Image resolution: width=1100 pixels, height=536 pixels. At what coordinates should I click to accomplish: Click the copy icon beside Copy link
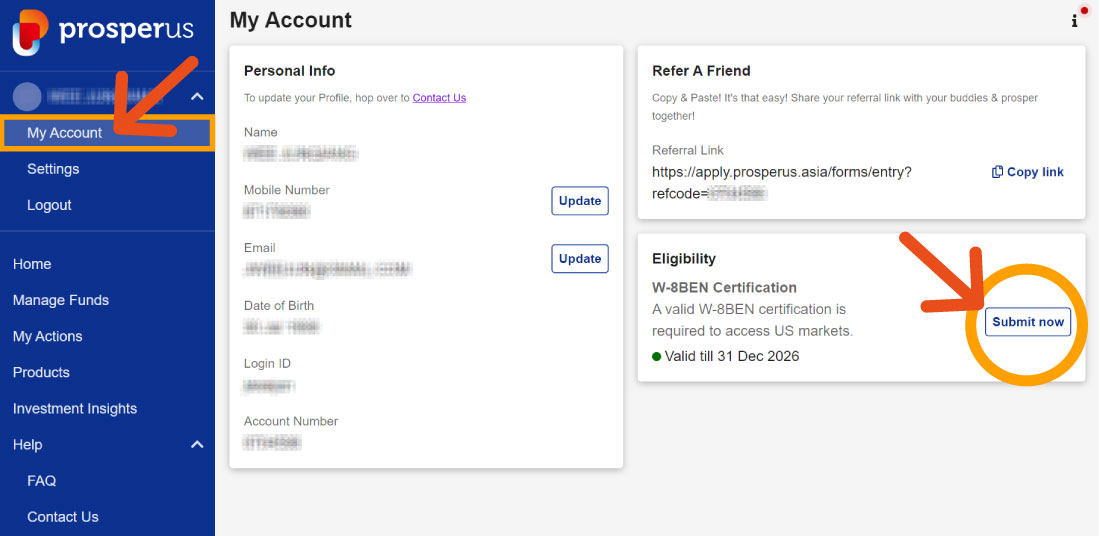point(997,172)
